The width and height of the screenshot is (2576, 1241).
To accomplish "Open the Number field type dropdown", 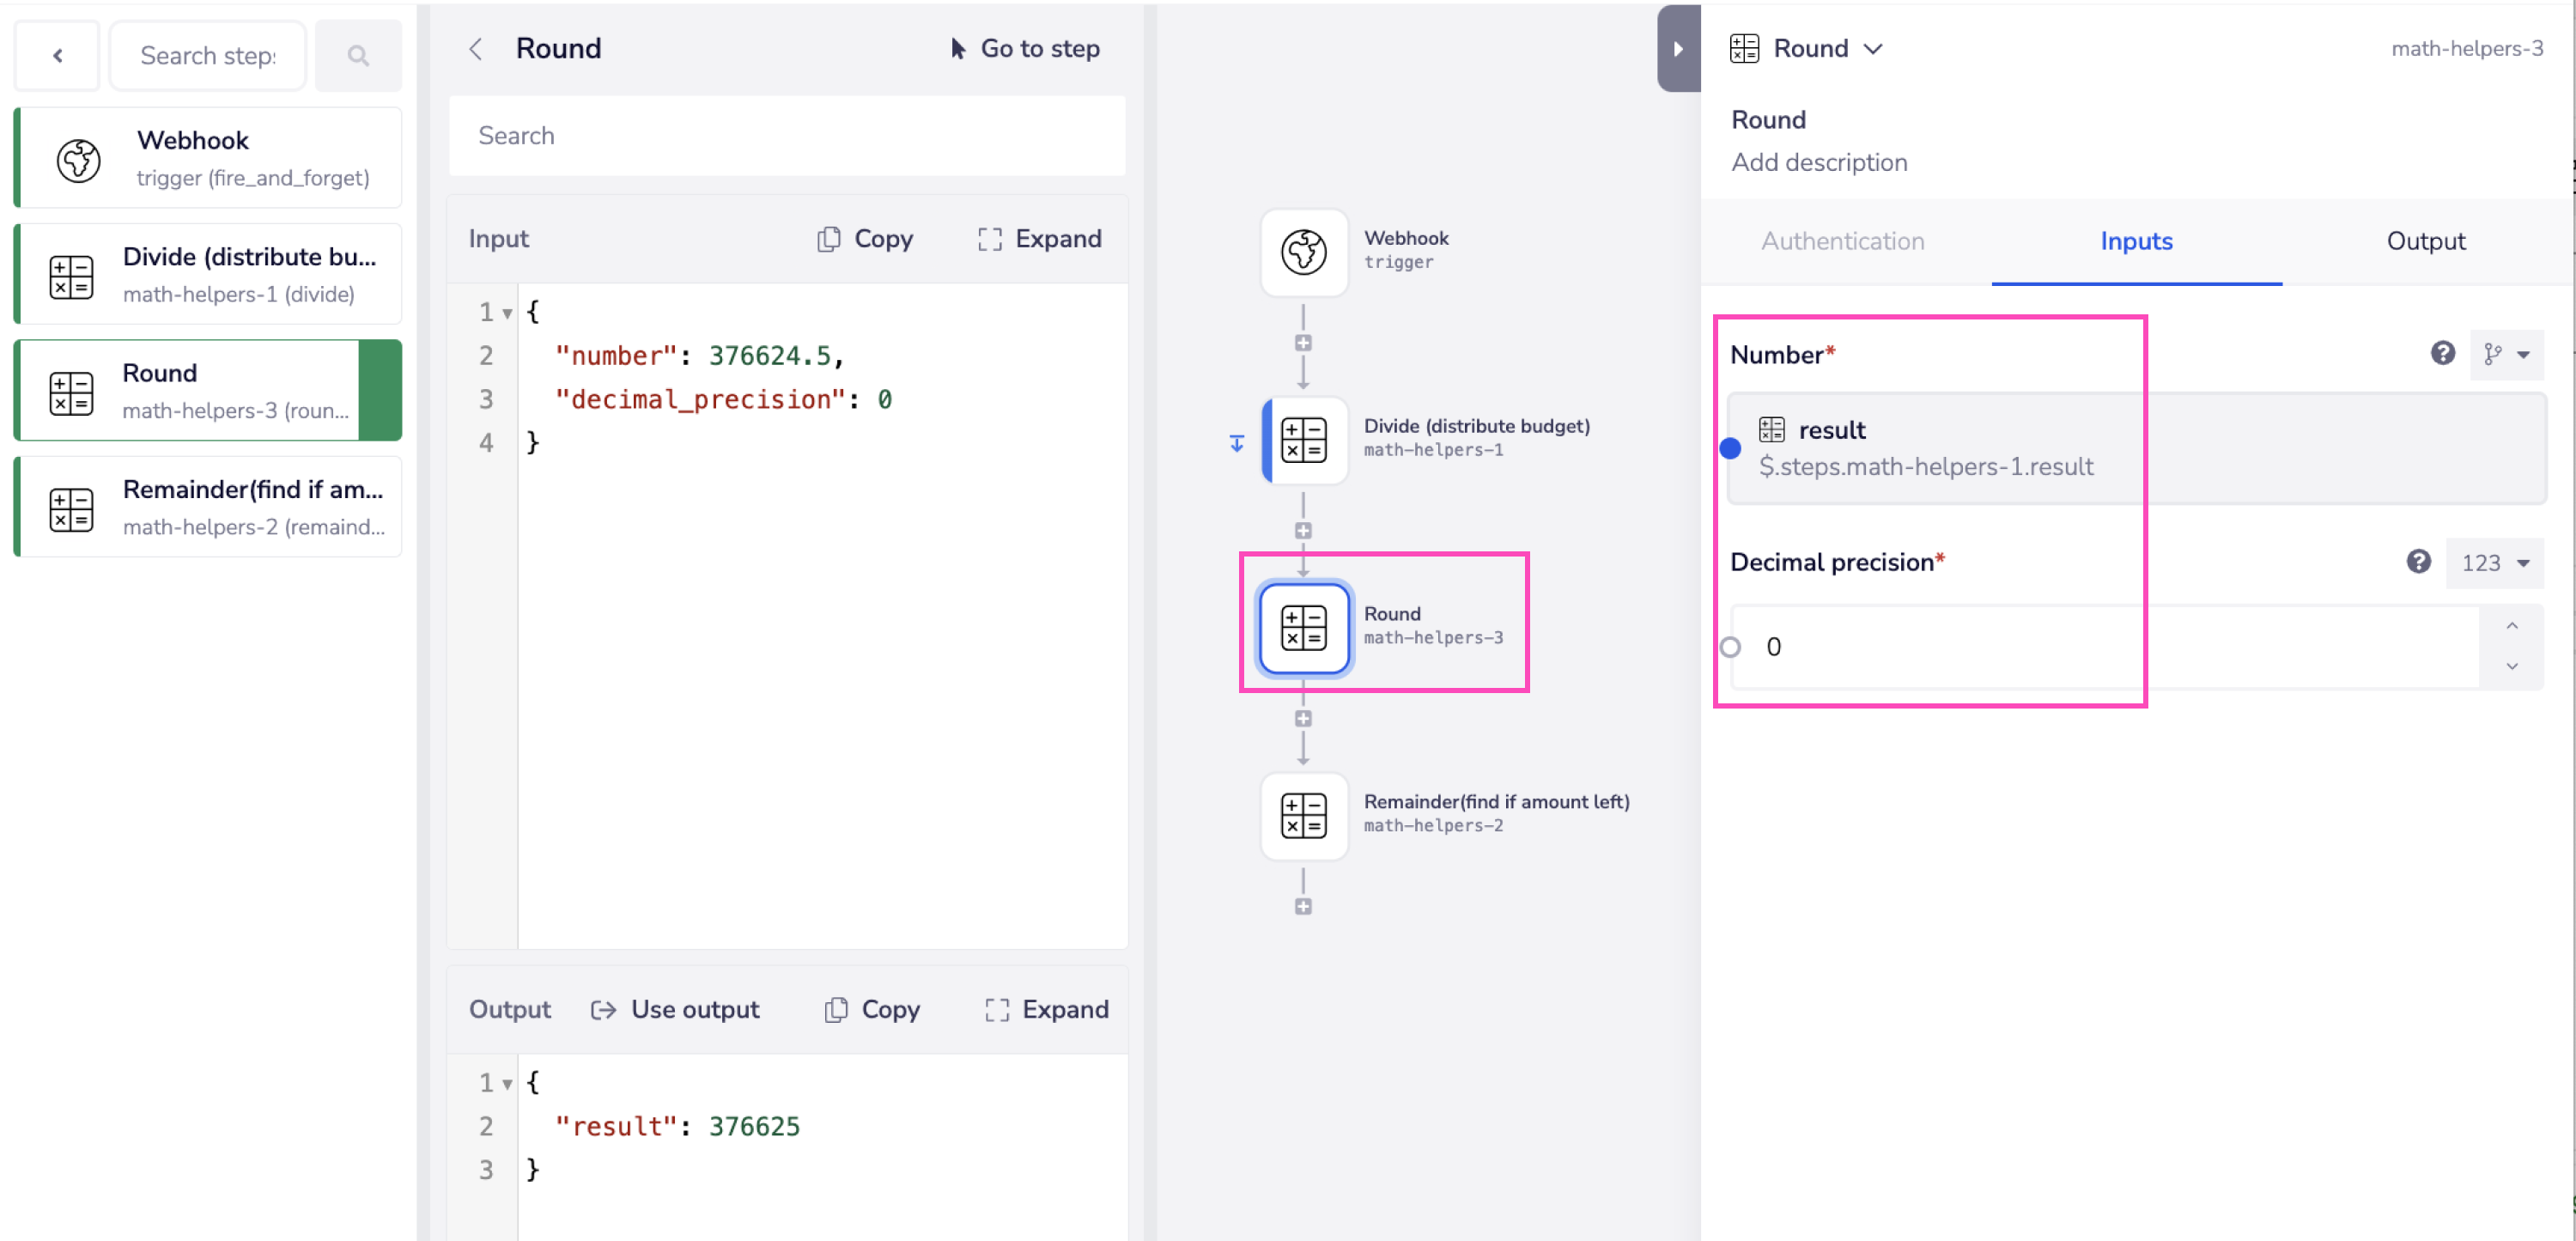I will point(2506,354).
